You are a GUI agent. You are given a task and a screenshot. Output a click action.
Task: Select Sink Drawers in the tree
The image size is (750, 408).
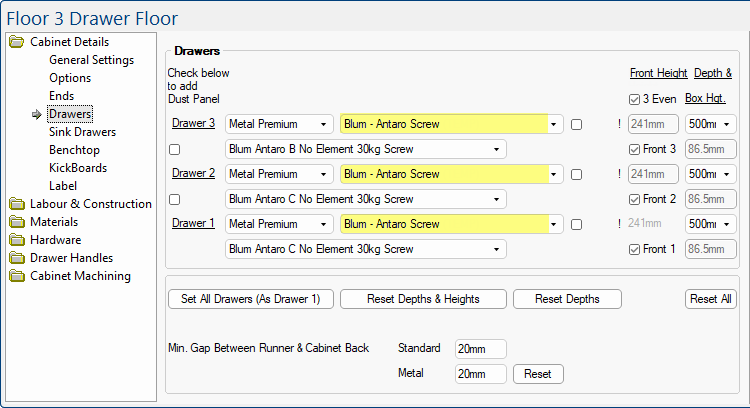pos(82,132)
